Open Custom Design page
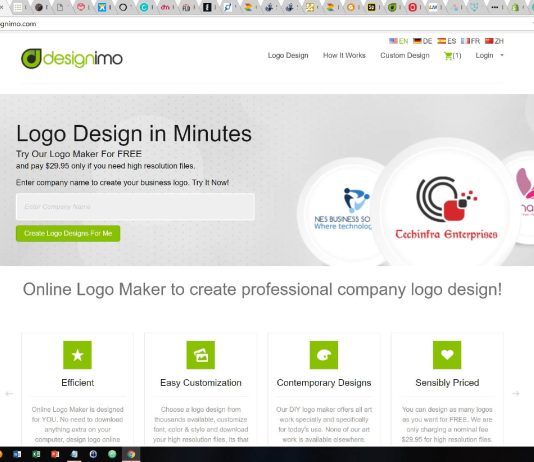This screenshot has height=462, width=534. 405,55
